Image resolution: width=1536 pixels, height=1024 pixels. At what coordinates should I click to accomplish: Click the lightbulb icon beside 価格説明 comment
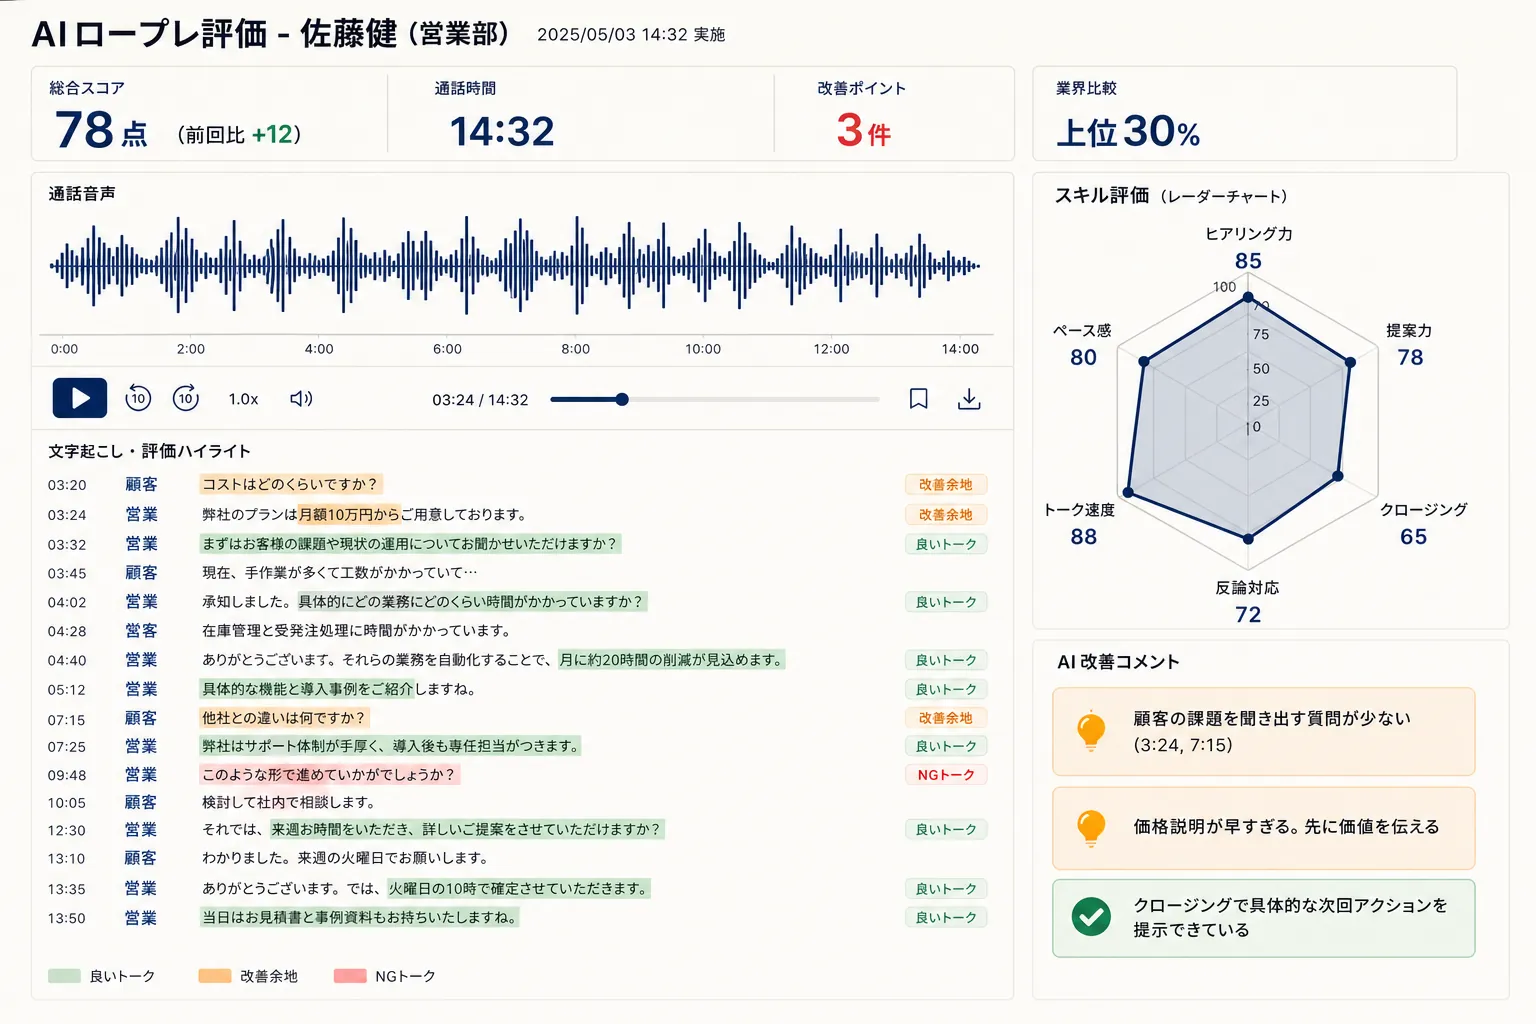1091,828
